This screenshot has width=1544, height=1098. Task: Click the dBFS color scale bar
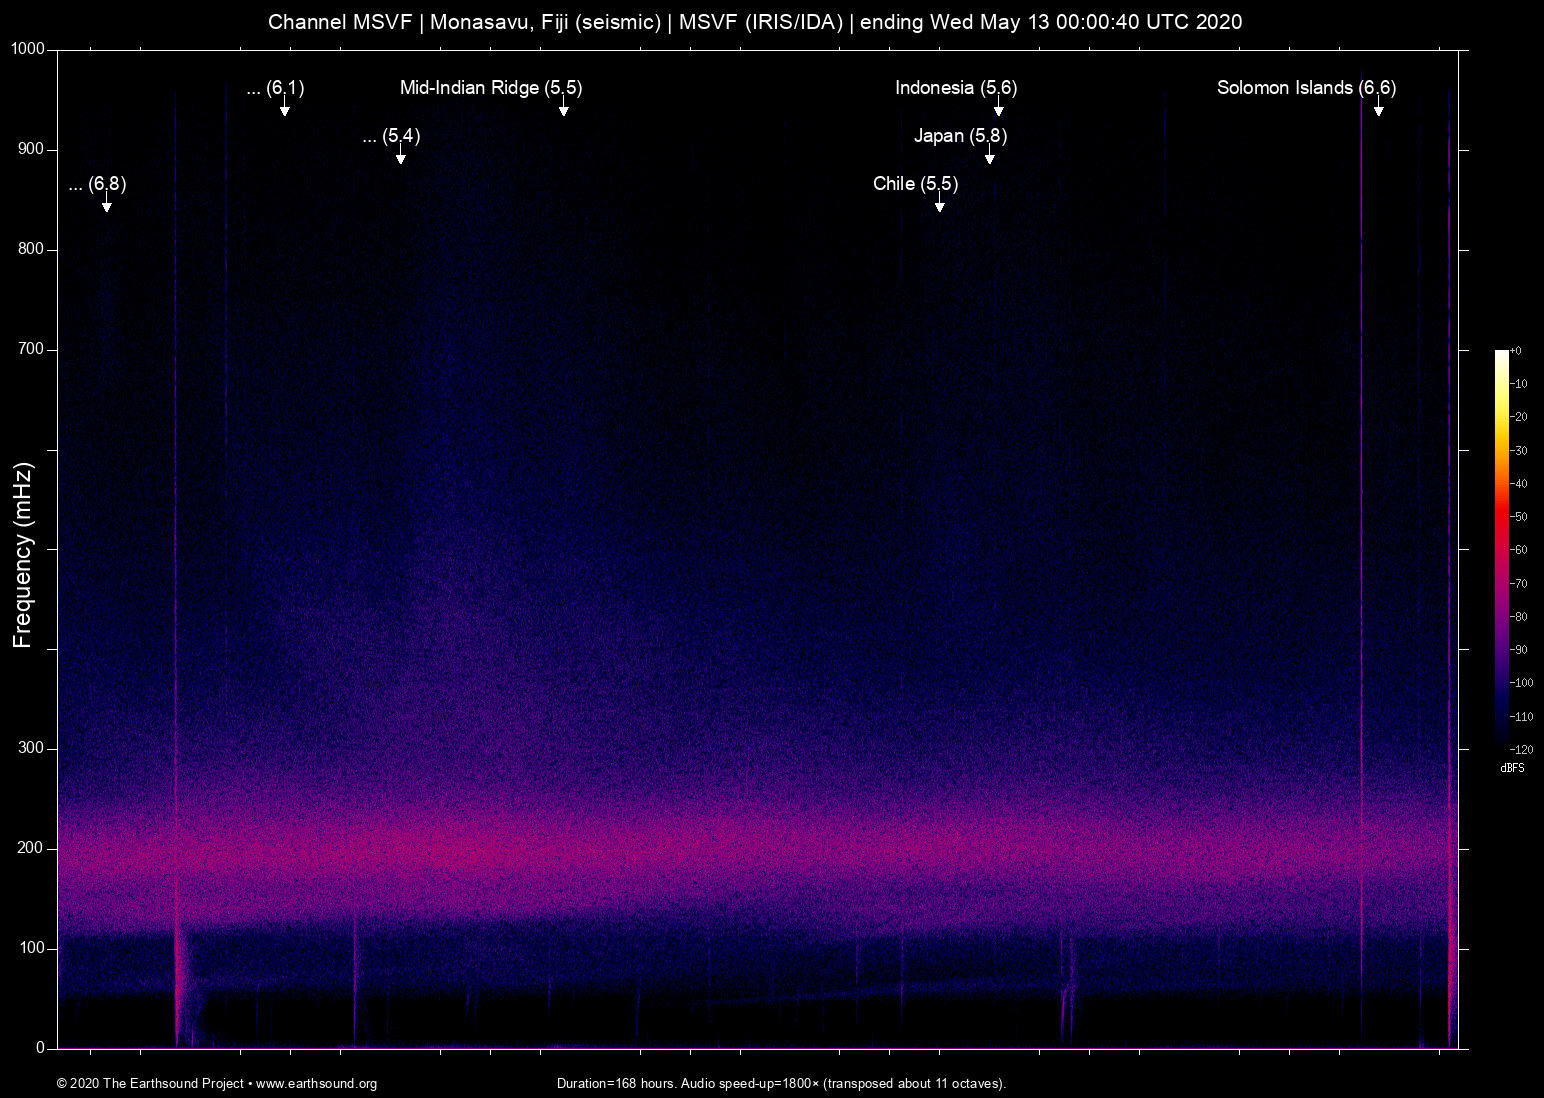pyautogui.click(x=1501, y=548)
